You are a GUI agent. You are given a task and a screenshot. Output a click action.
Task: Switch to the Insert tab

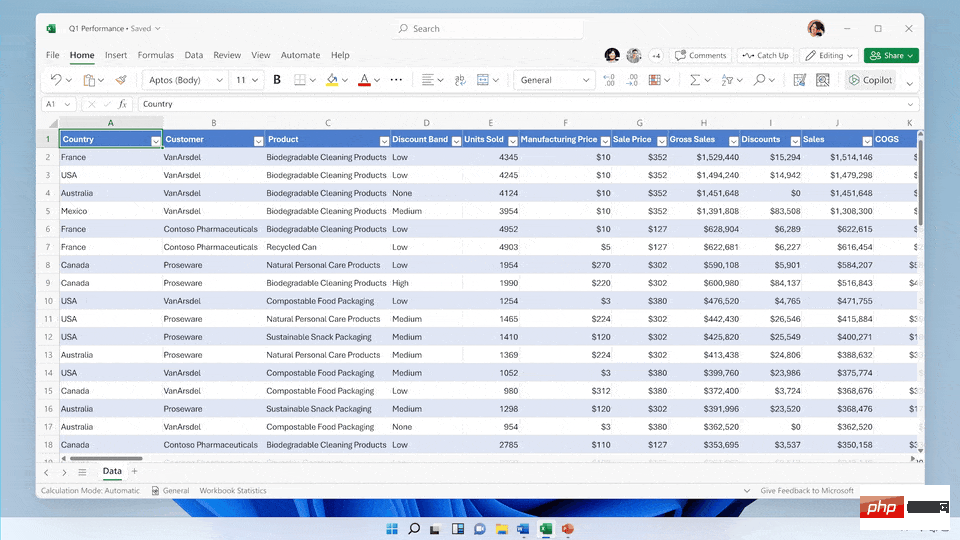[116, 55]
